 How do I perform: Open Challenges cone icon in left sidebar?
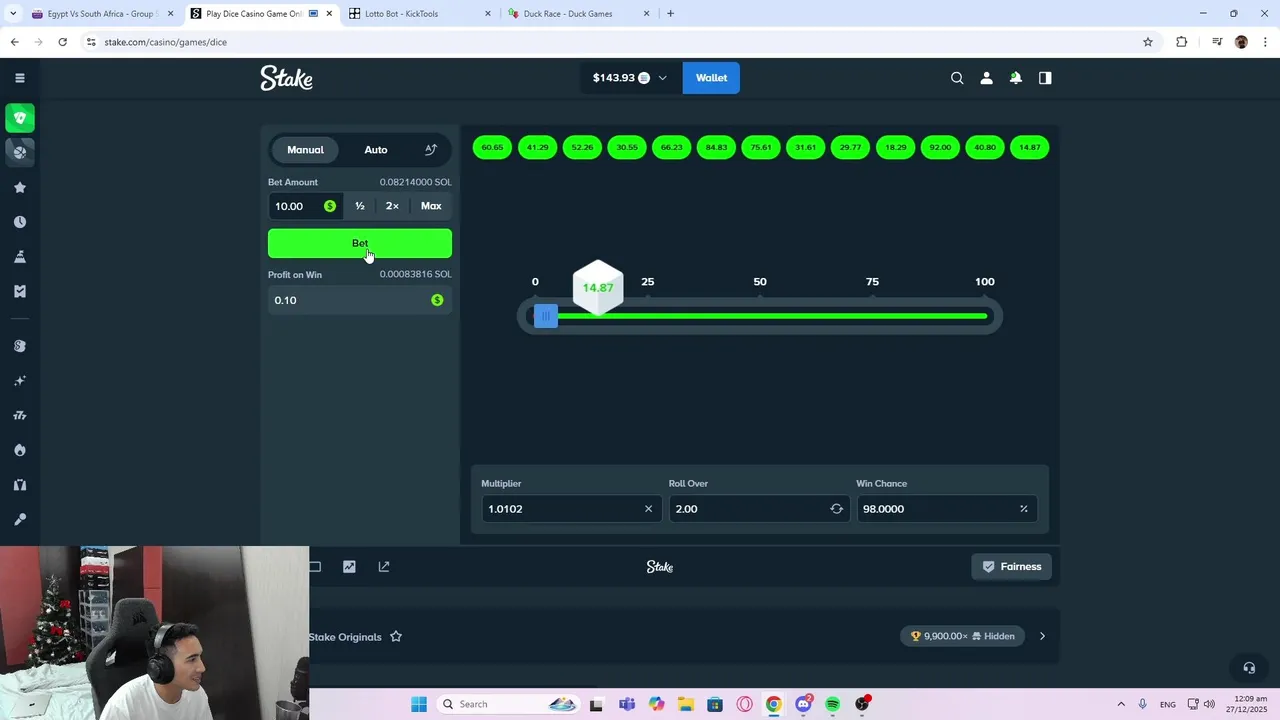point(19,257)
